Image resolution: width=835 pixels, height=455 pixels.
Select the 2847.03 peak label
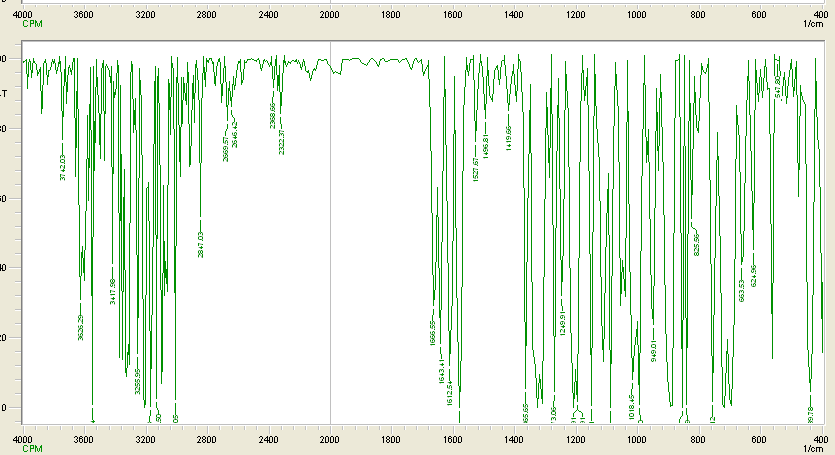click(201, 244)
